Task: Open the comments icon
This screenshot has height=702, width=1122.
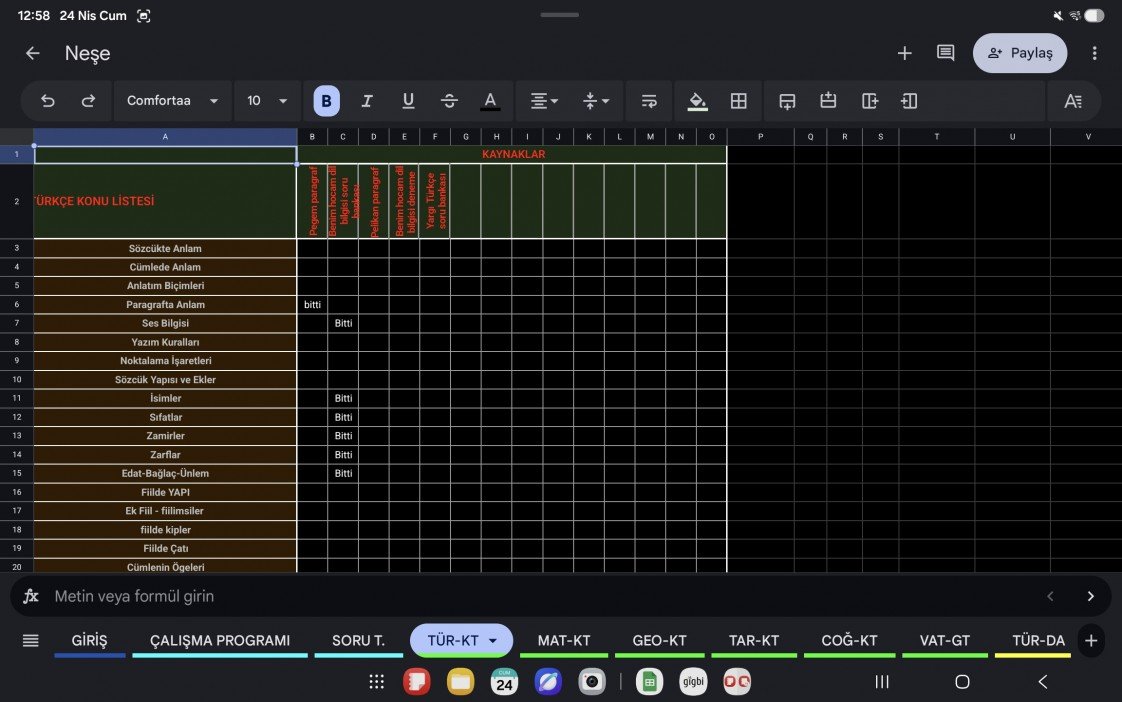Action: [x=945, y=53]
